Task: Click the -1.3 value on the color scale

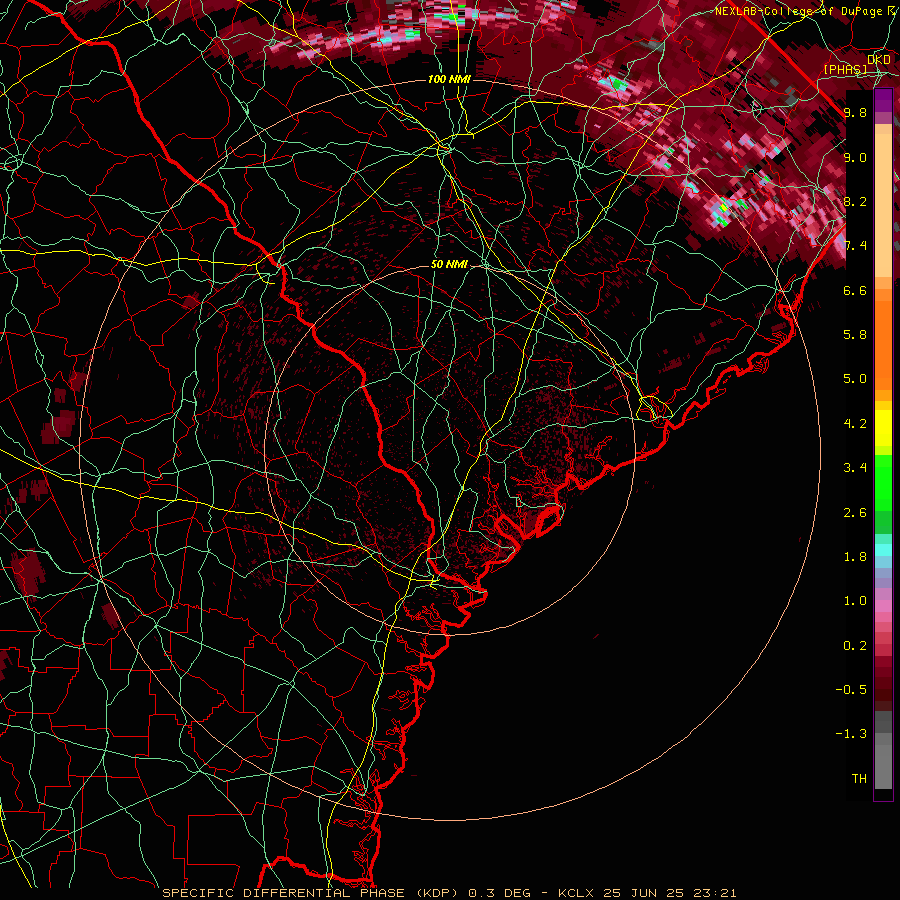Action: pyautogui.click(x=851, y=734)
